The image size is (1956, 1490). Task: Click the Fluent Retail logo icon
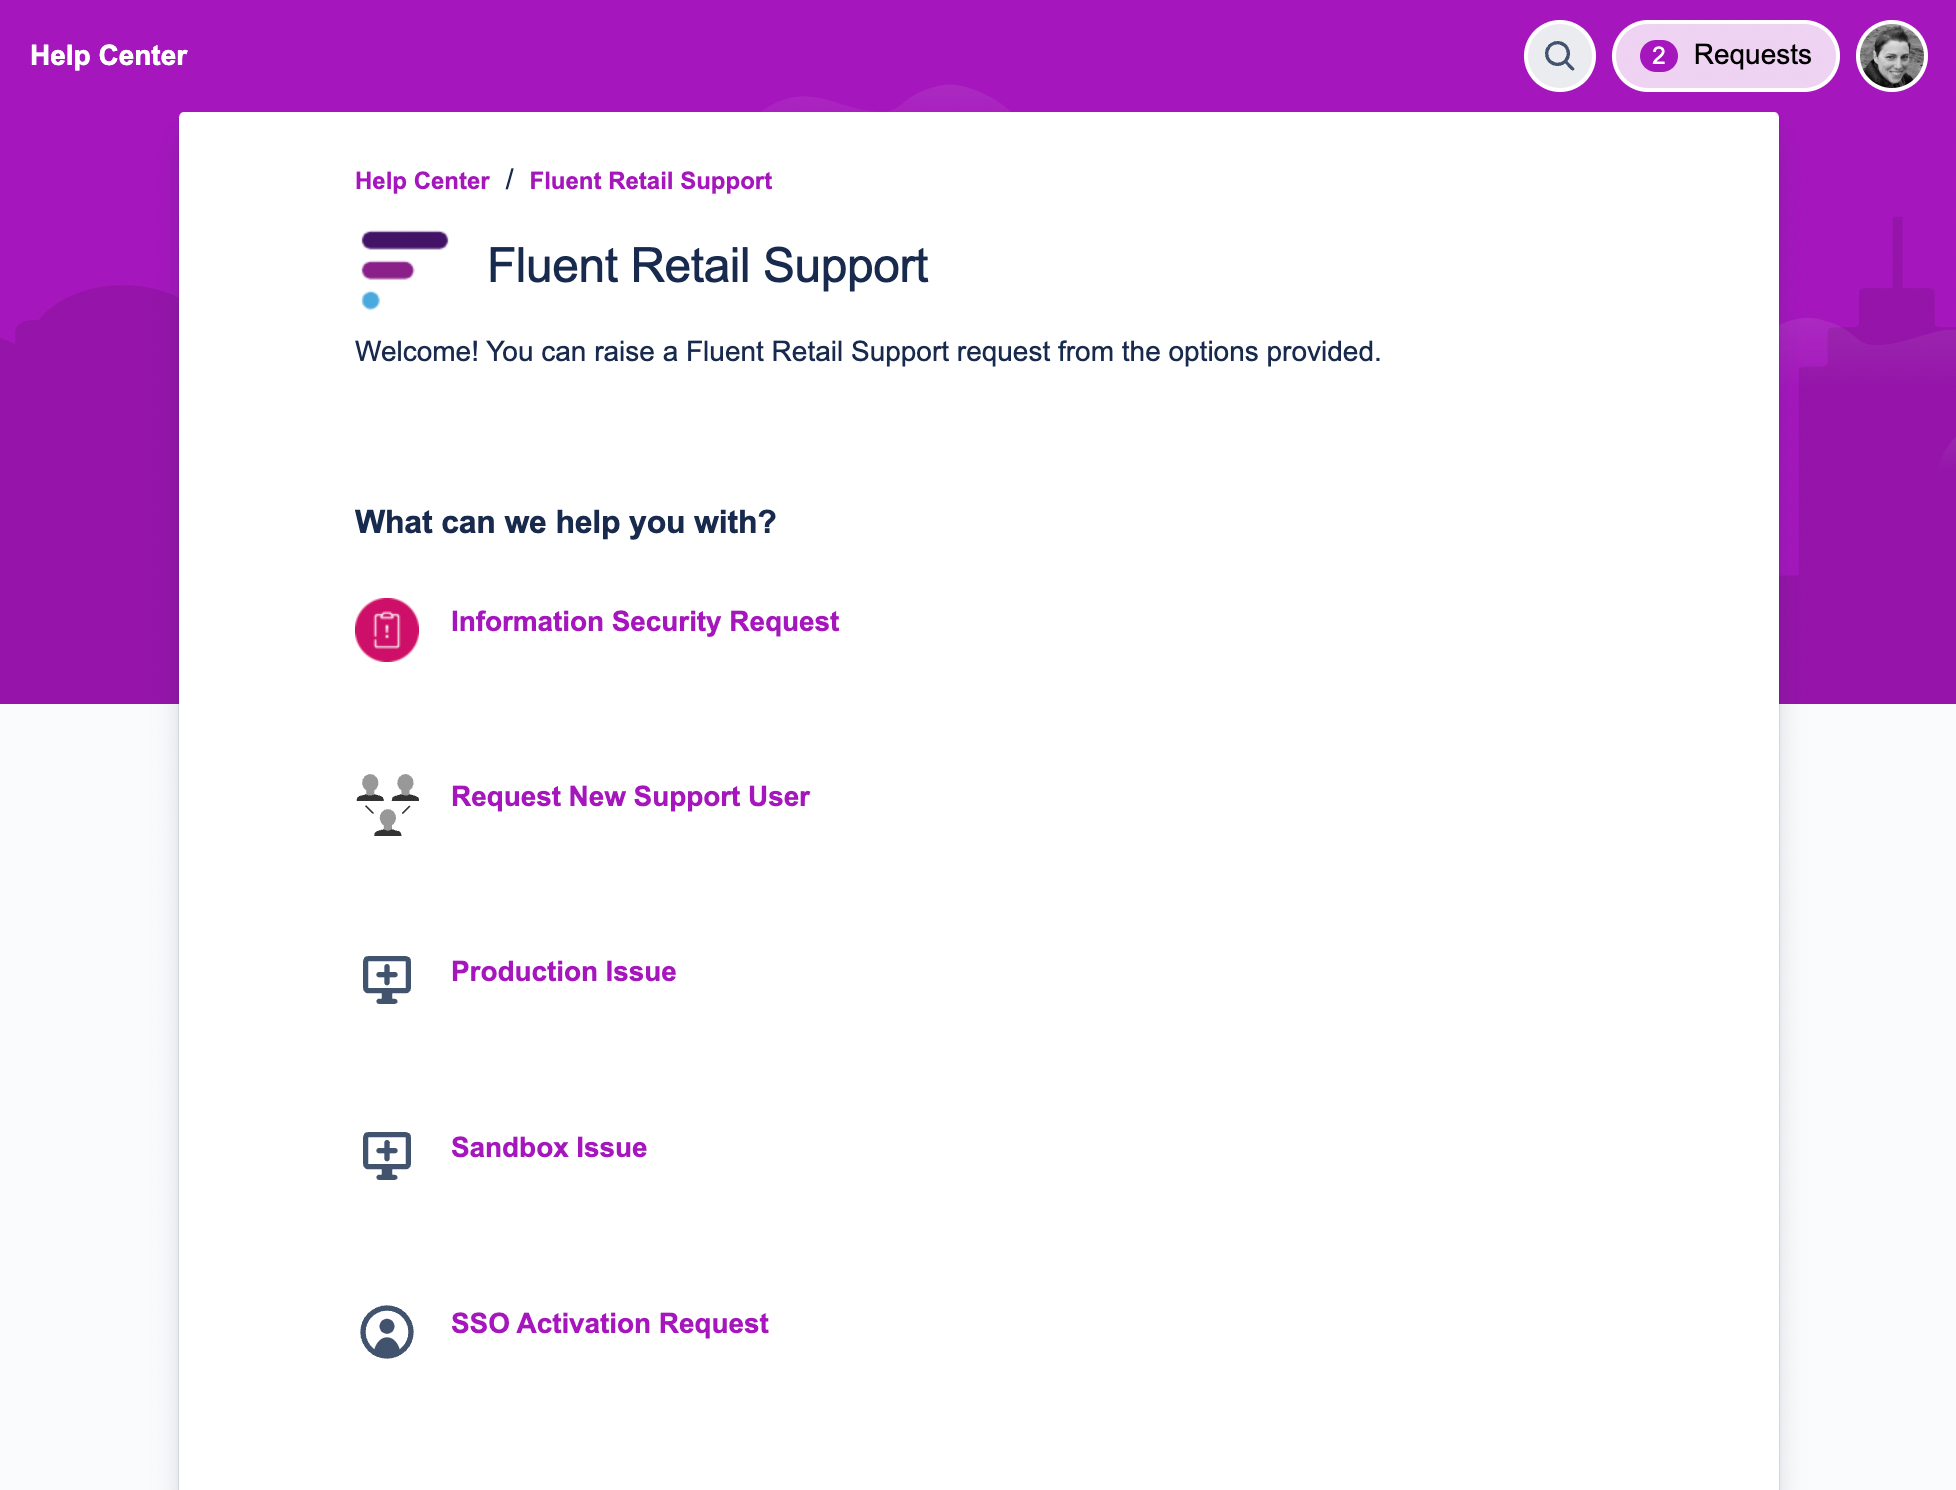pyautogui.click(x=404, y=269)
